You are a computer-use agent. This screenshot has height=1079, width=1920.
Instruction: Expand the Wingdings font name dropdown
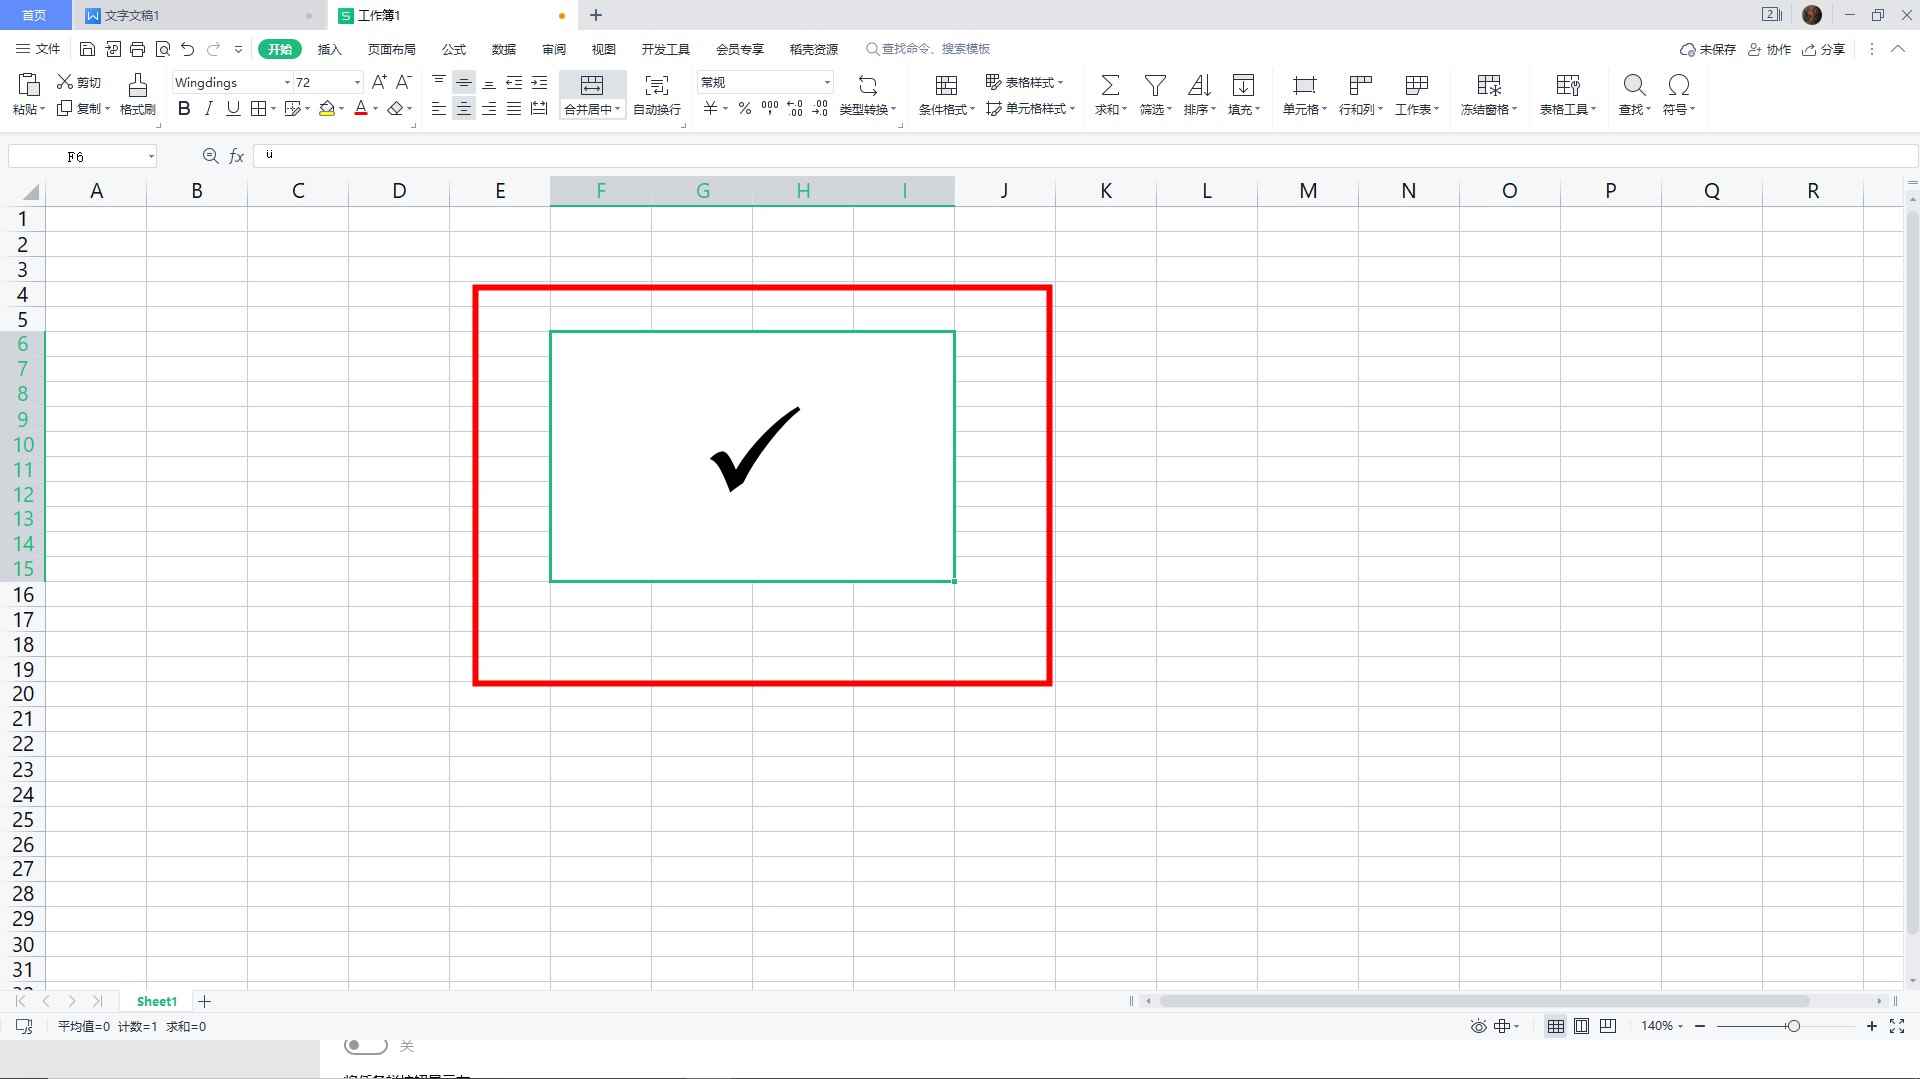point(287,83)
